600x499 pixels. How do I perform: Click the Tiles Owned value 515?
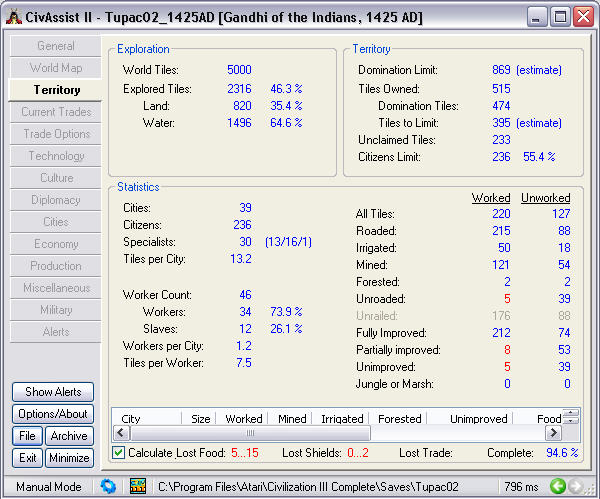point(501,88)
